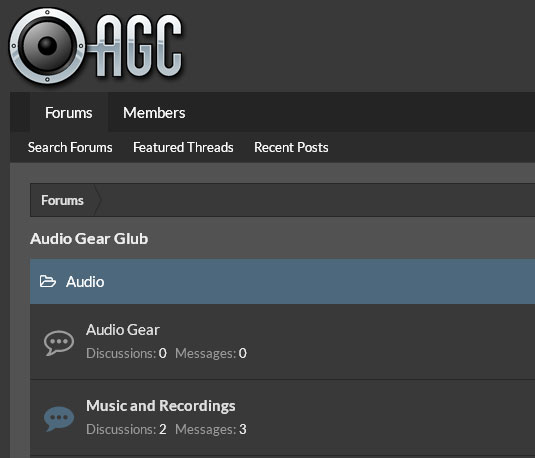
Task: Go to Featured Threads
Action: coord(183,147)
